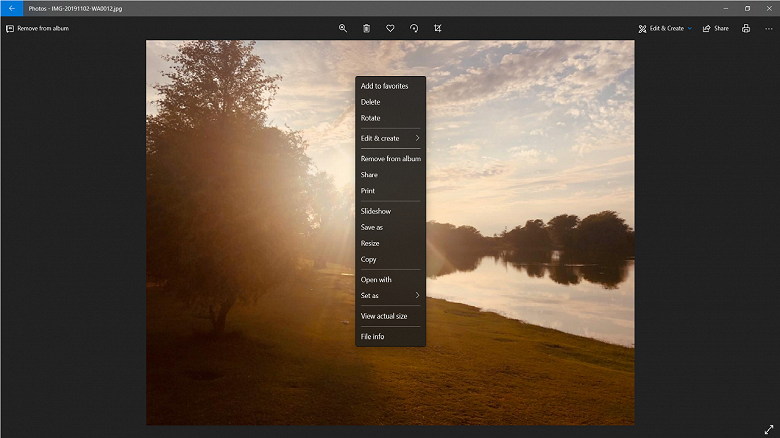The height and width of the screenshot is (438, 780).
Task: Click the rotate icon in top toolbar
Action: pyautogui.click(x=414, y=28)
